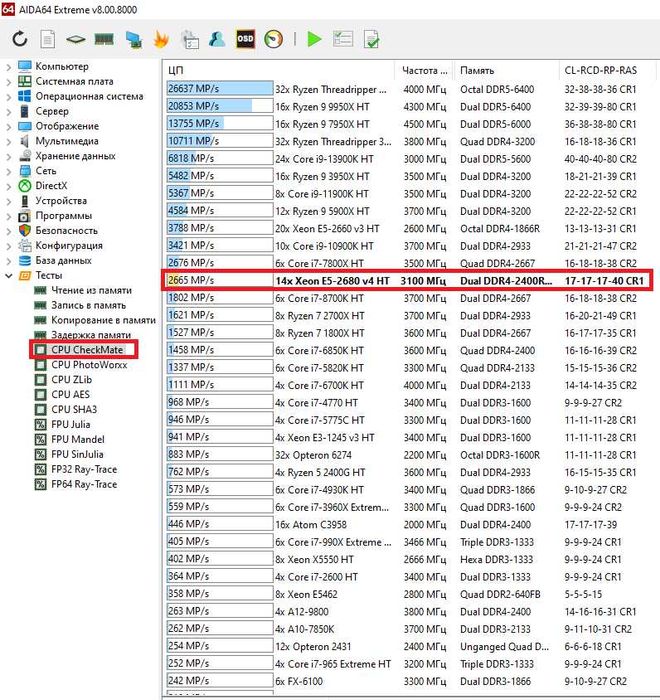This screenshot has width=660, height=700.
Task: Open Копирование в памяти test
Action: (x=104, y=320)
